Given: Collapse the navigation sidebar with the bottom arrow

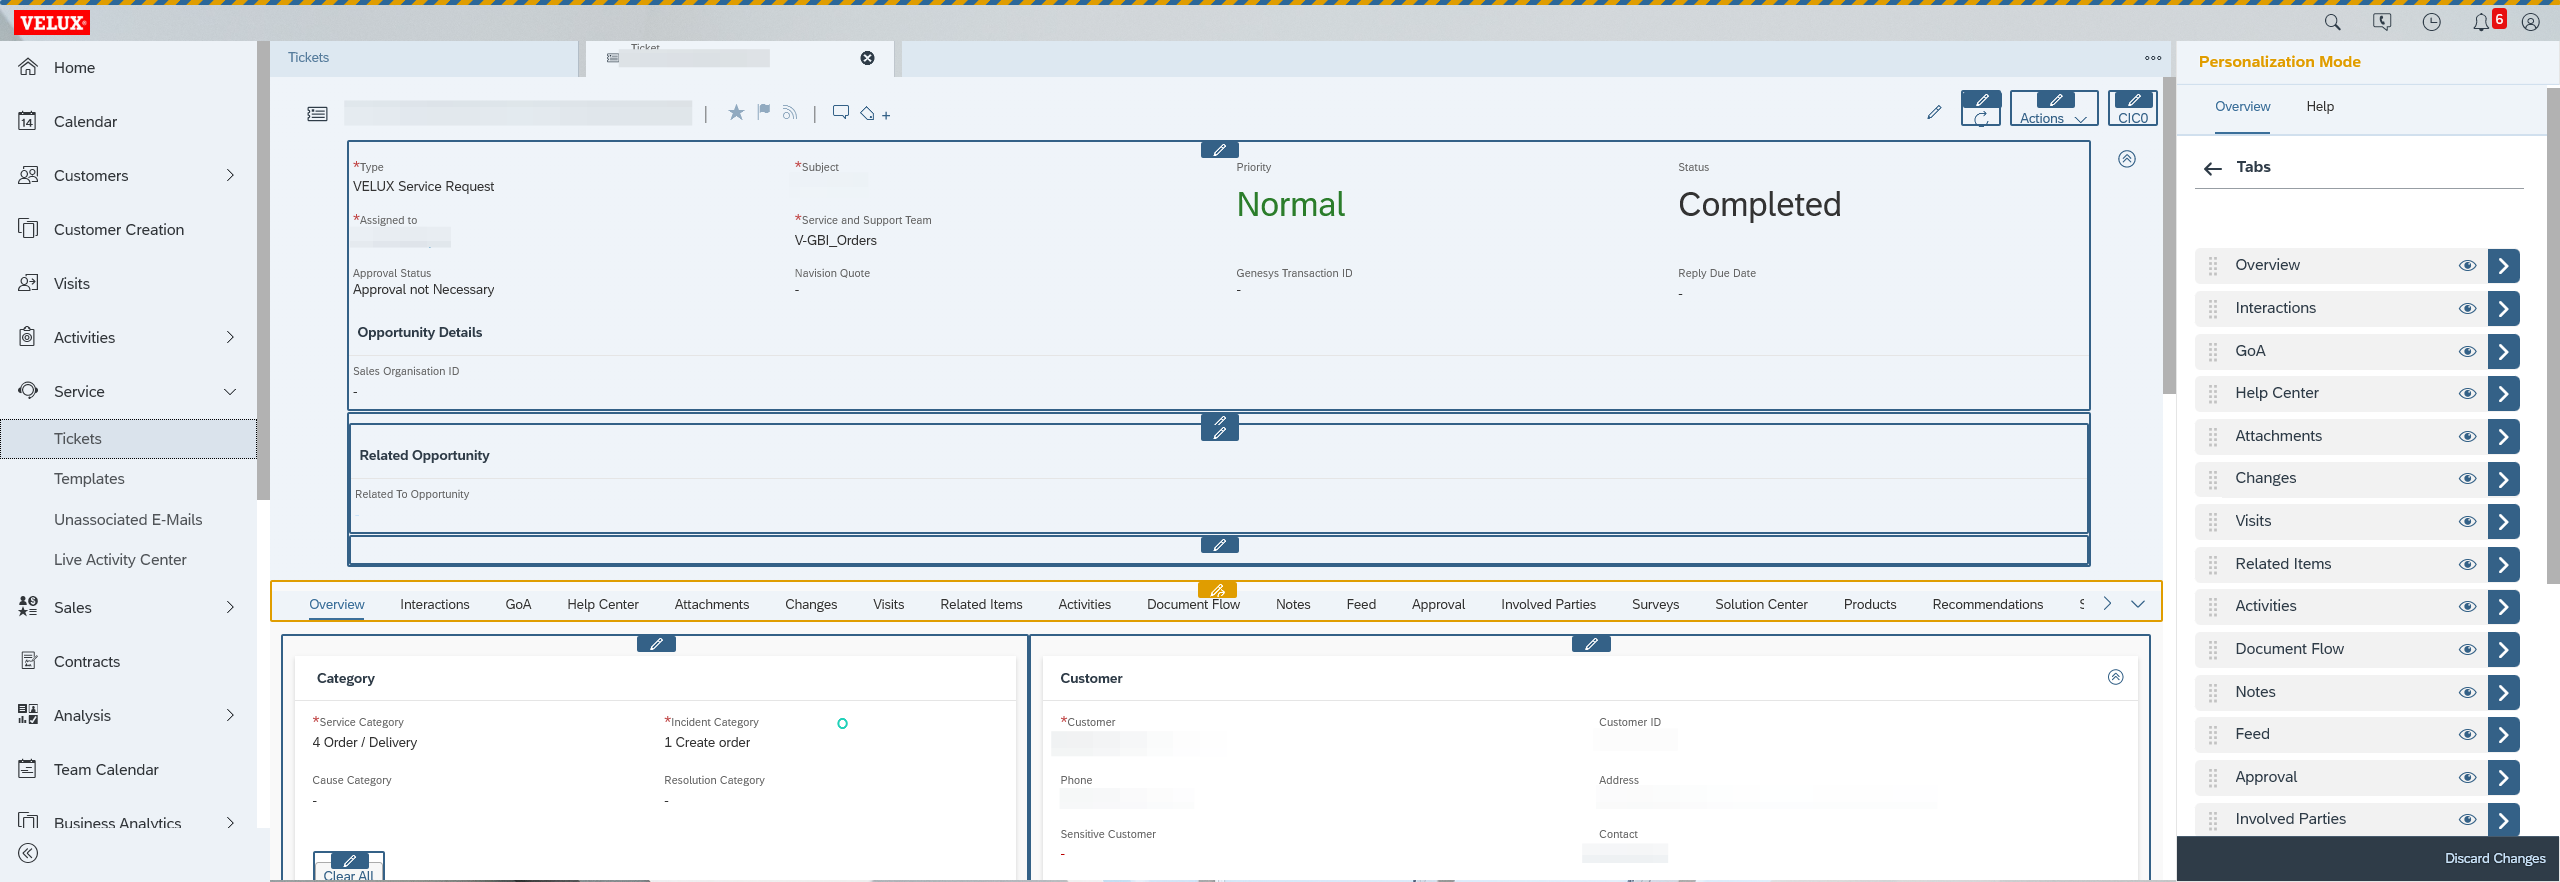Looking at the screenshot, I should pyautogui.click(x=28, y=853).
